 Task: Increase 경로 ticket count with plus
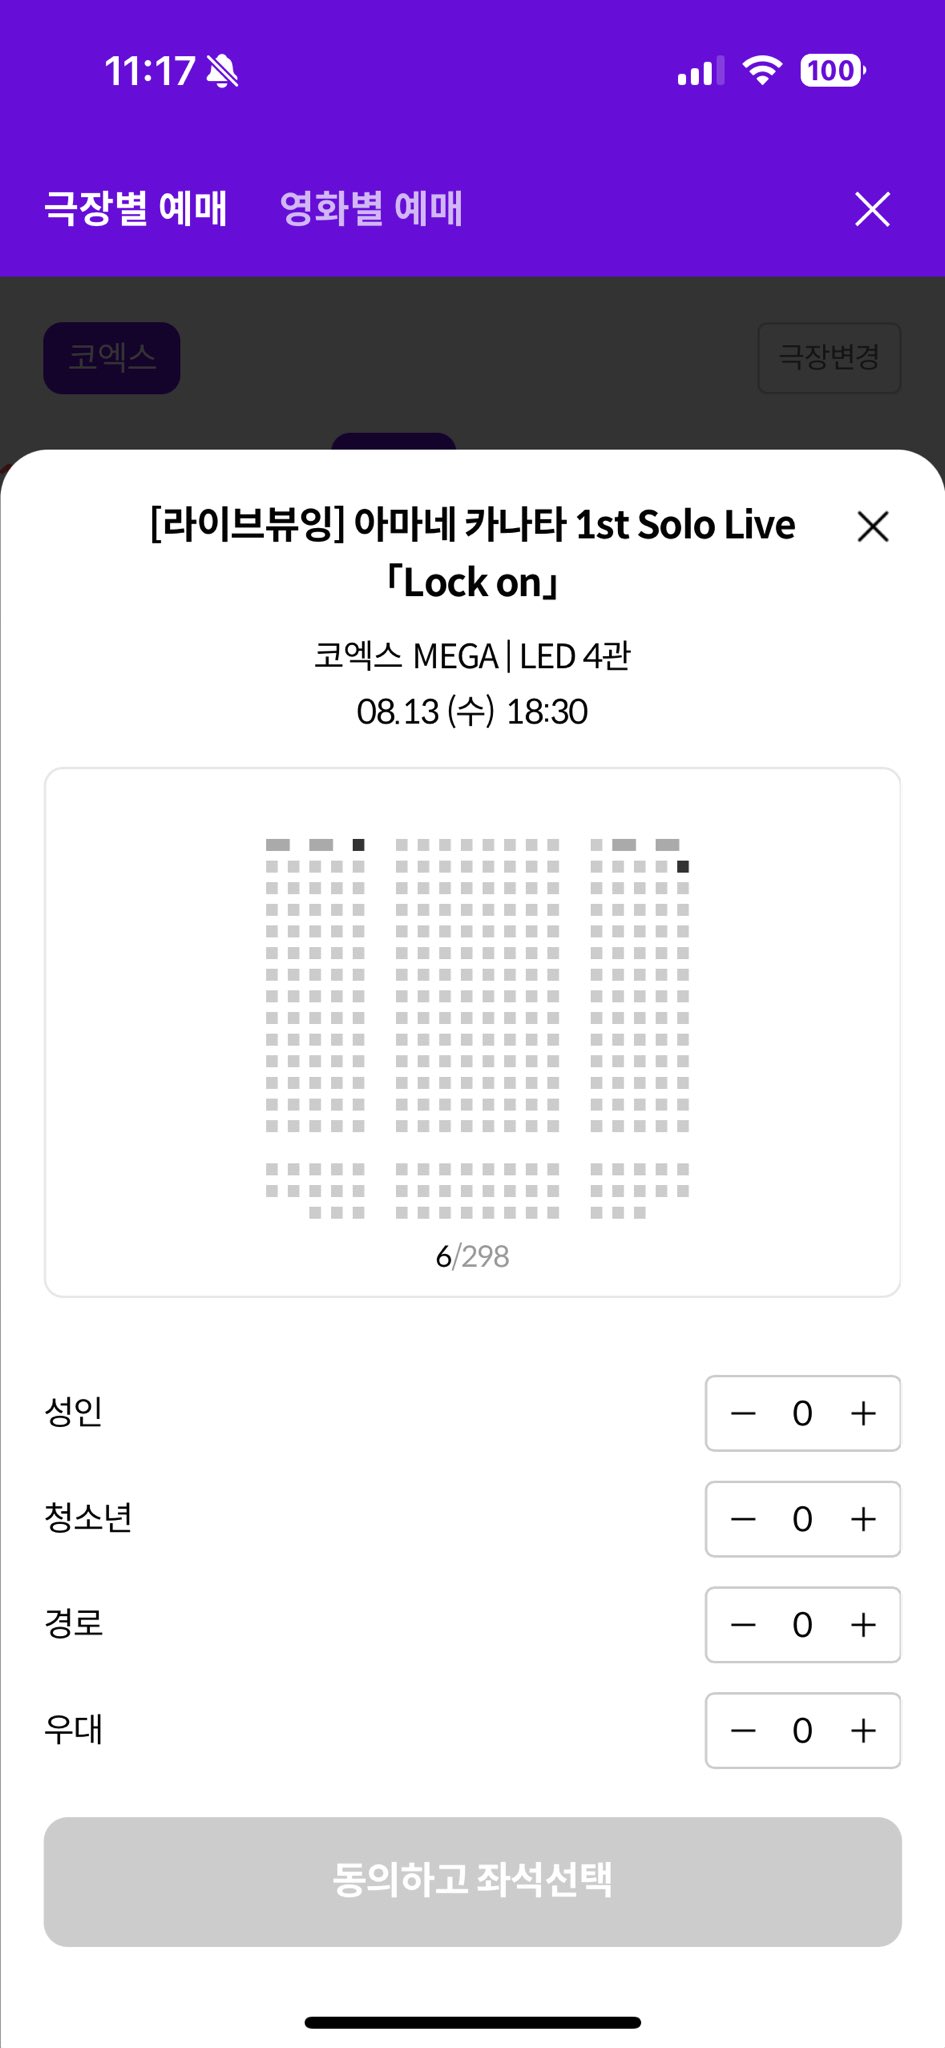[x=863, y=1625]
